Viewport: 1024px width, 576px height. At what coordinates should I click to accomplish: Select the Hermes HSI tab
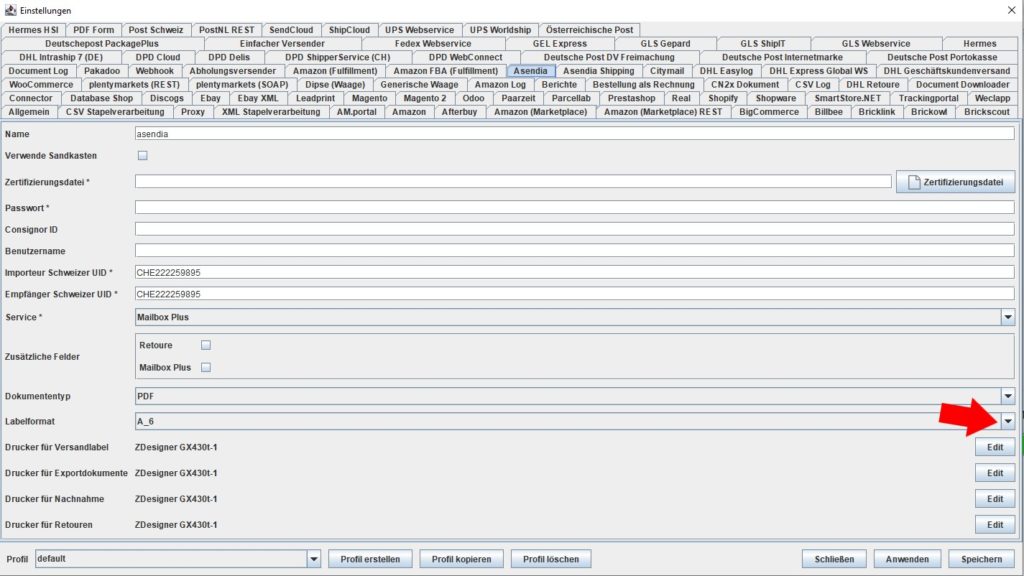coord(33,29)
